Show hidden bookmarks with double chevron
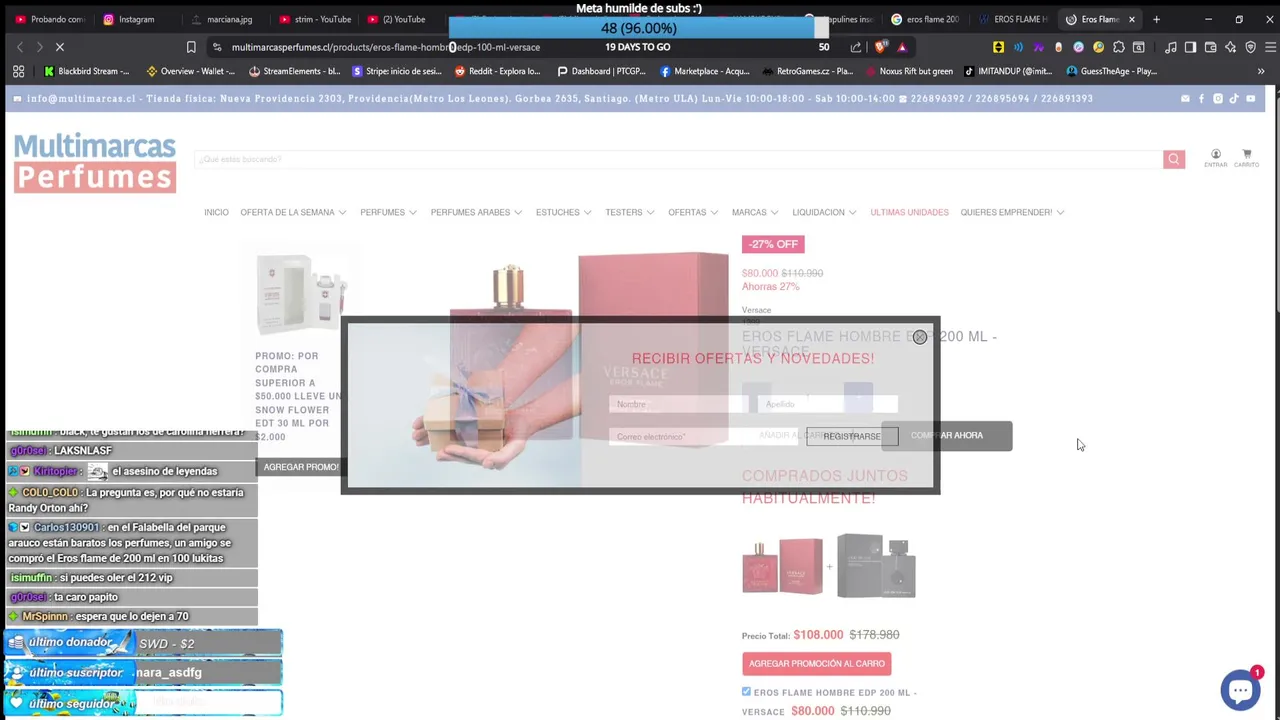This screenshot has width=1280, height=720. point(1261,71)
